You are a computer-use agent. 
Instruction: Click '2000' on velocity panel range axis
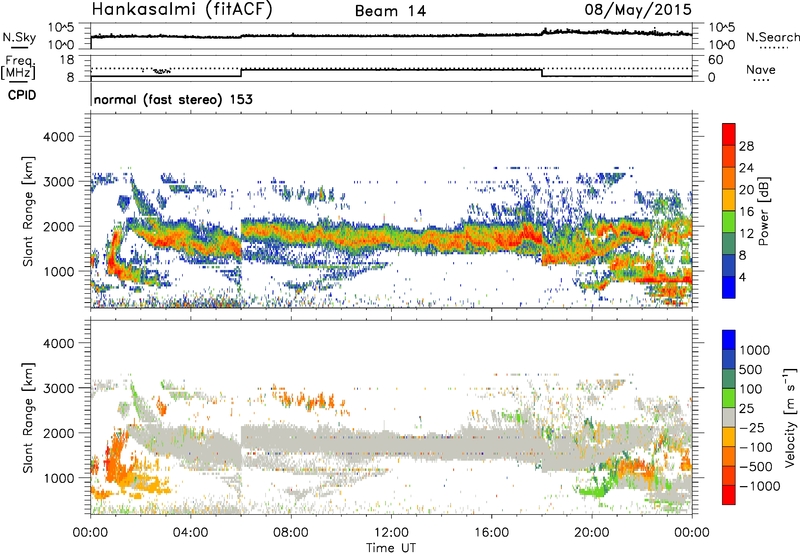coord(58,433)
